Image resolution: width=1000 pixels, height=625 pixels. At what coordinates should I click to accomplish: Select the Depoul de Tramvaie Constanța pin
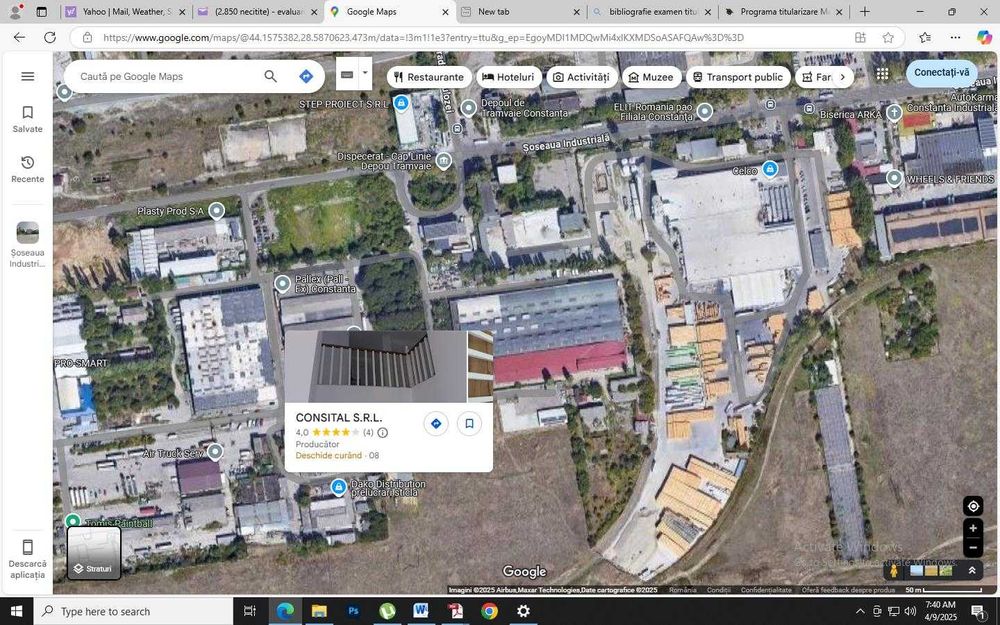tap(469, 108)
